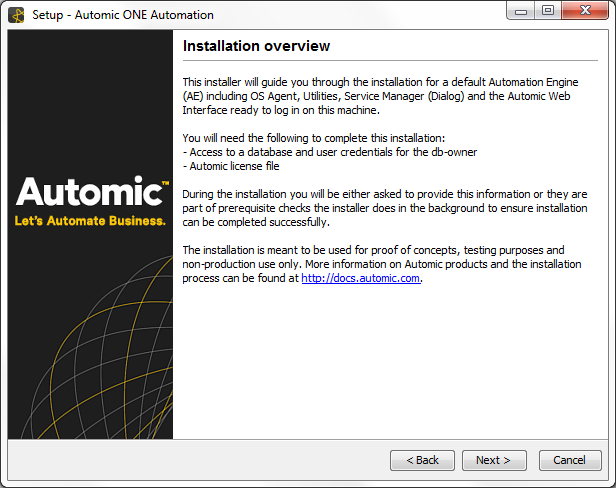Click the Automic logo text
The image size is (616, 488).
click(92, 191)
